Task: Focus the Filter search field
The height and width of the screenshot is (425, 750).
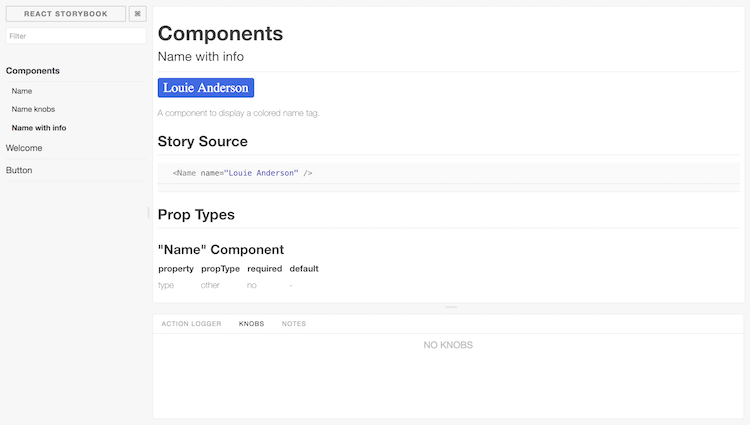Action: point(76,36)
